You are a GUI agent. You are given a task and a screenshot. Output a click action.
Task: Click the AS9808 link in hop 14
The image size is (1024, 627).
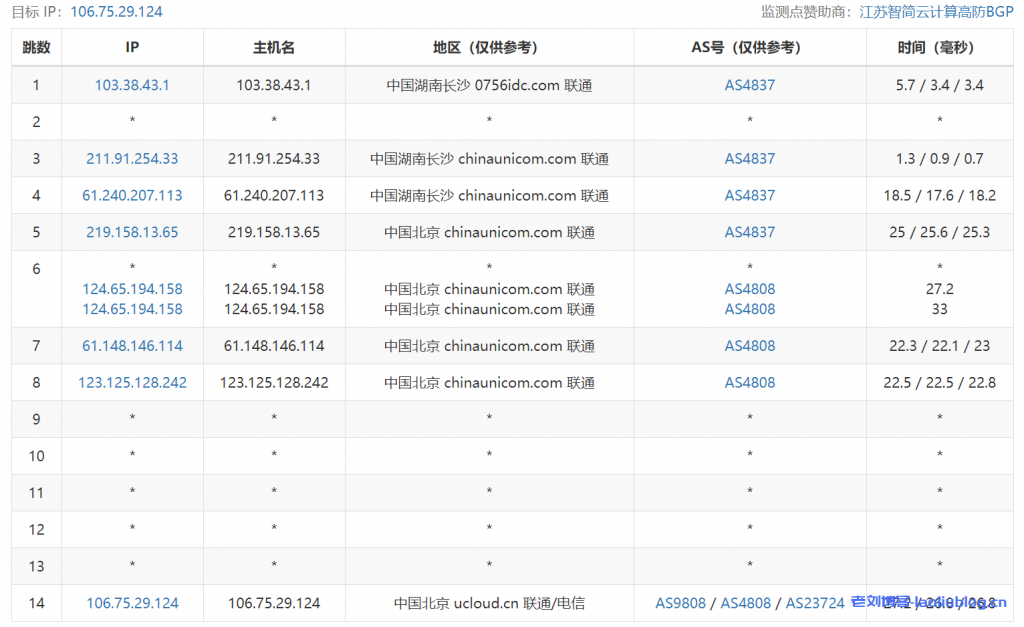click(680, 603)
